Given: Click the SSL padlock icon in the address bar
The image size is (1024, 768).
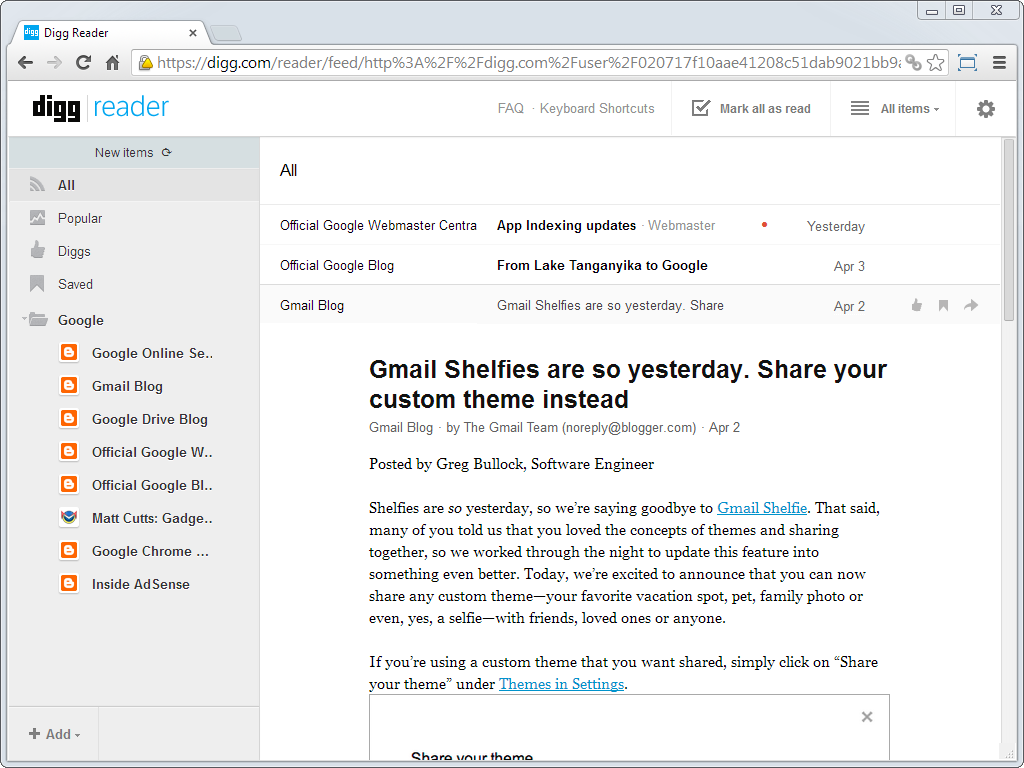Looking at the screenshot, I should 146,63.
